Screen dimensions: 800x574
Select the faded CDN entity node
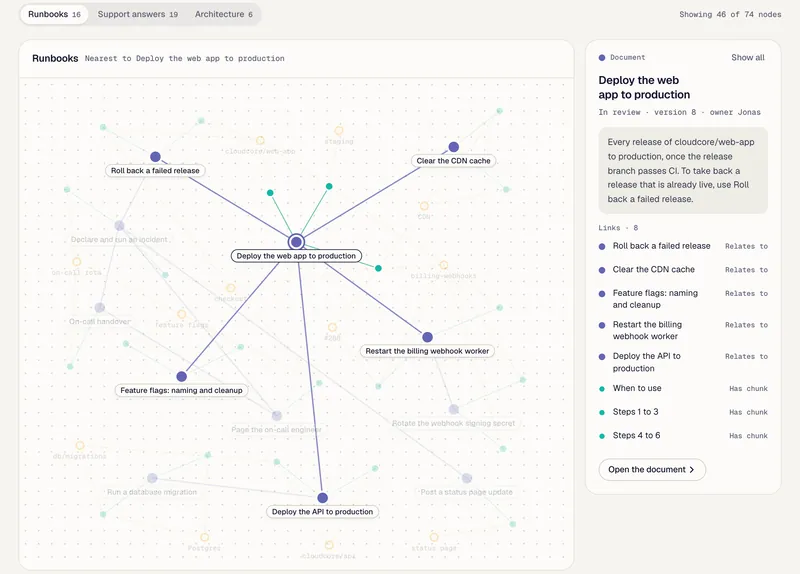(x=424, y=206)
